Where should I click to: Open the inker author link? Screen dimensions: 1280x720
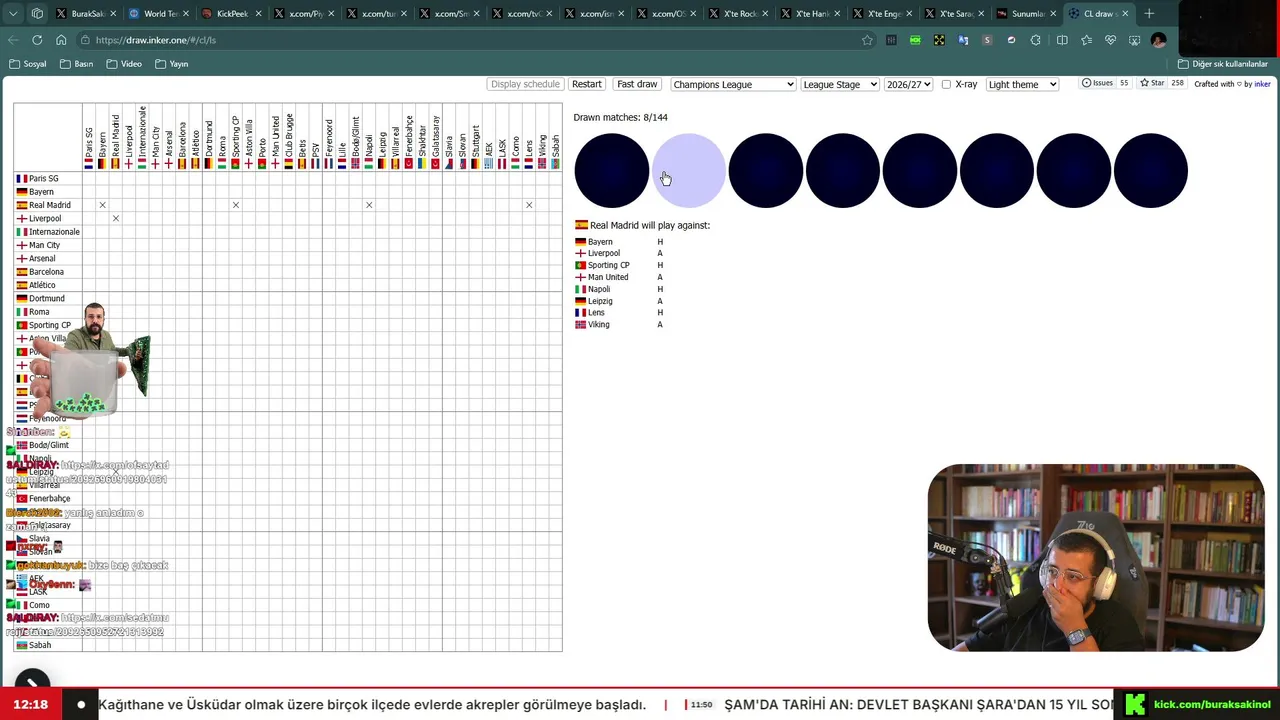coord(1262,84)
